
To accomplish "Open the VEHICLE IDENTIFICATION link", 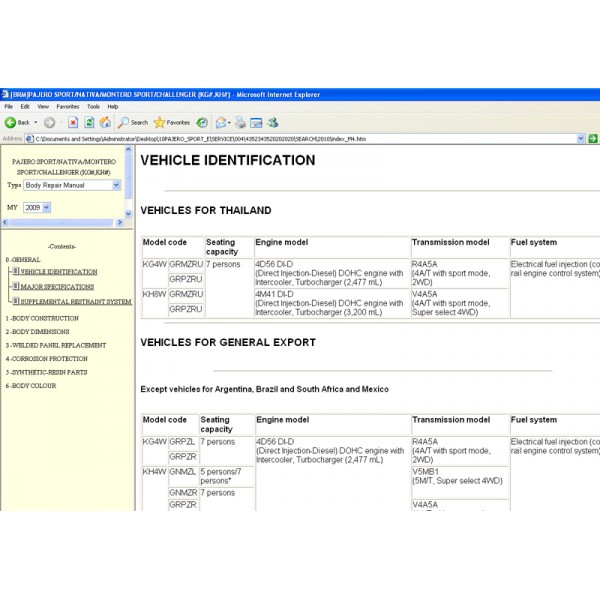I will (59, 272).
